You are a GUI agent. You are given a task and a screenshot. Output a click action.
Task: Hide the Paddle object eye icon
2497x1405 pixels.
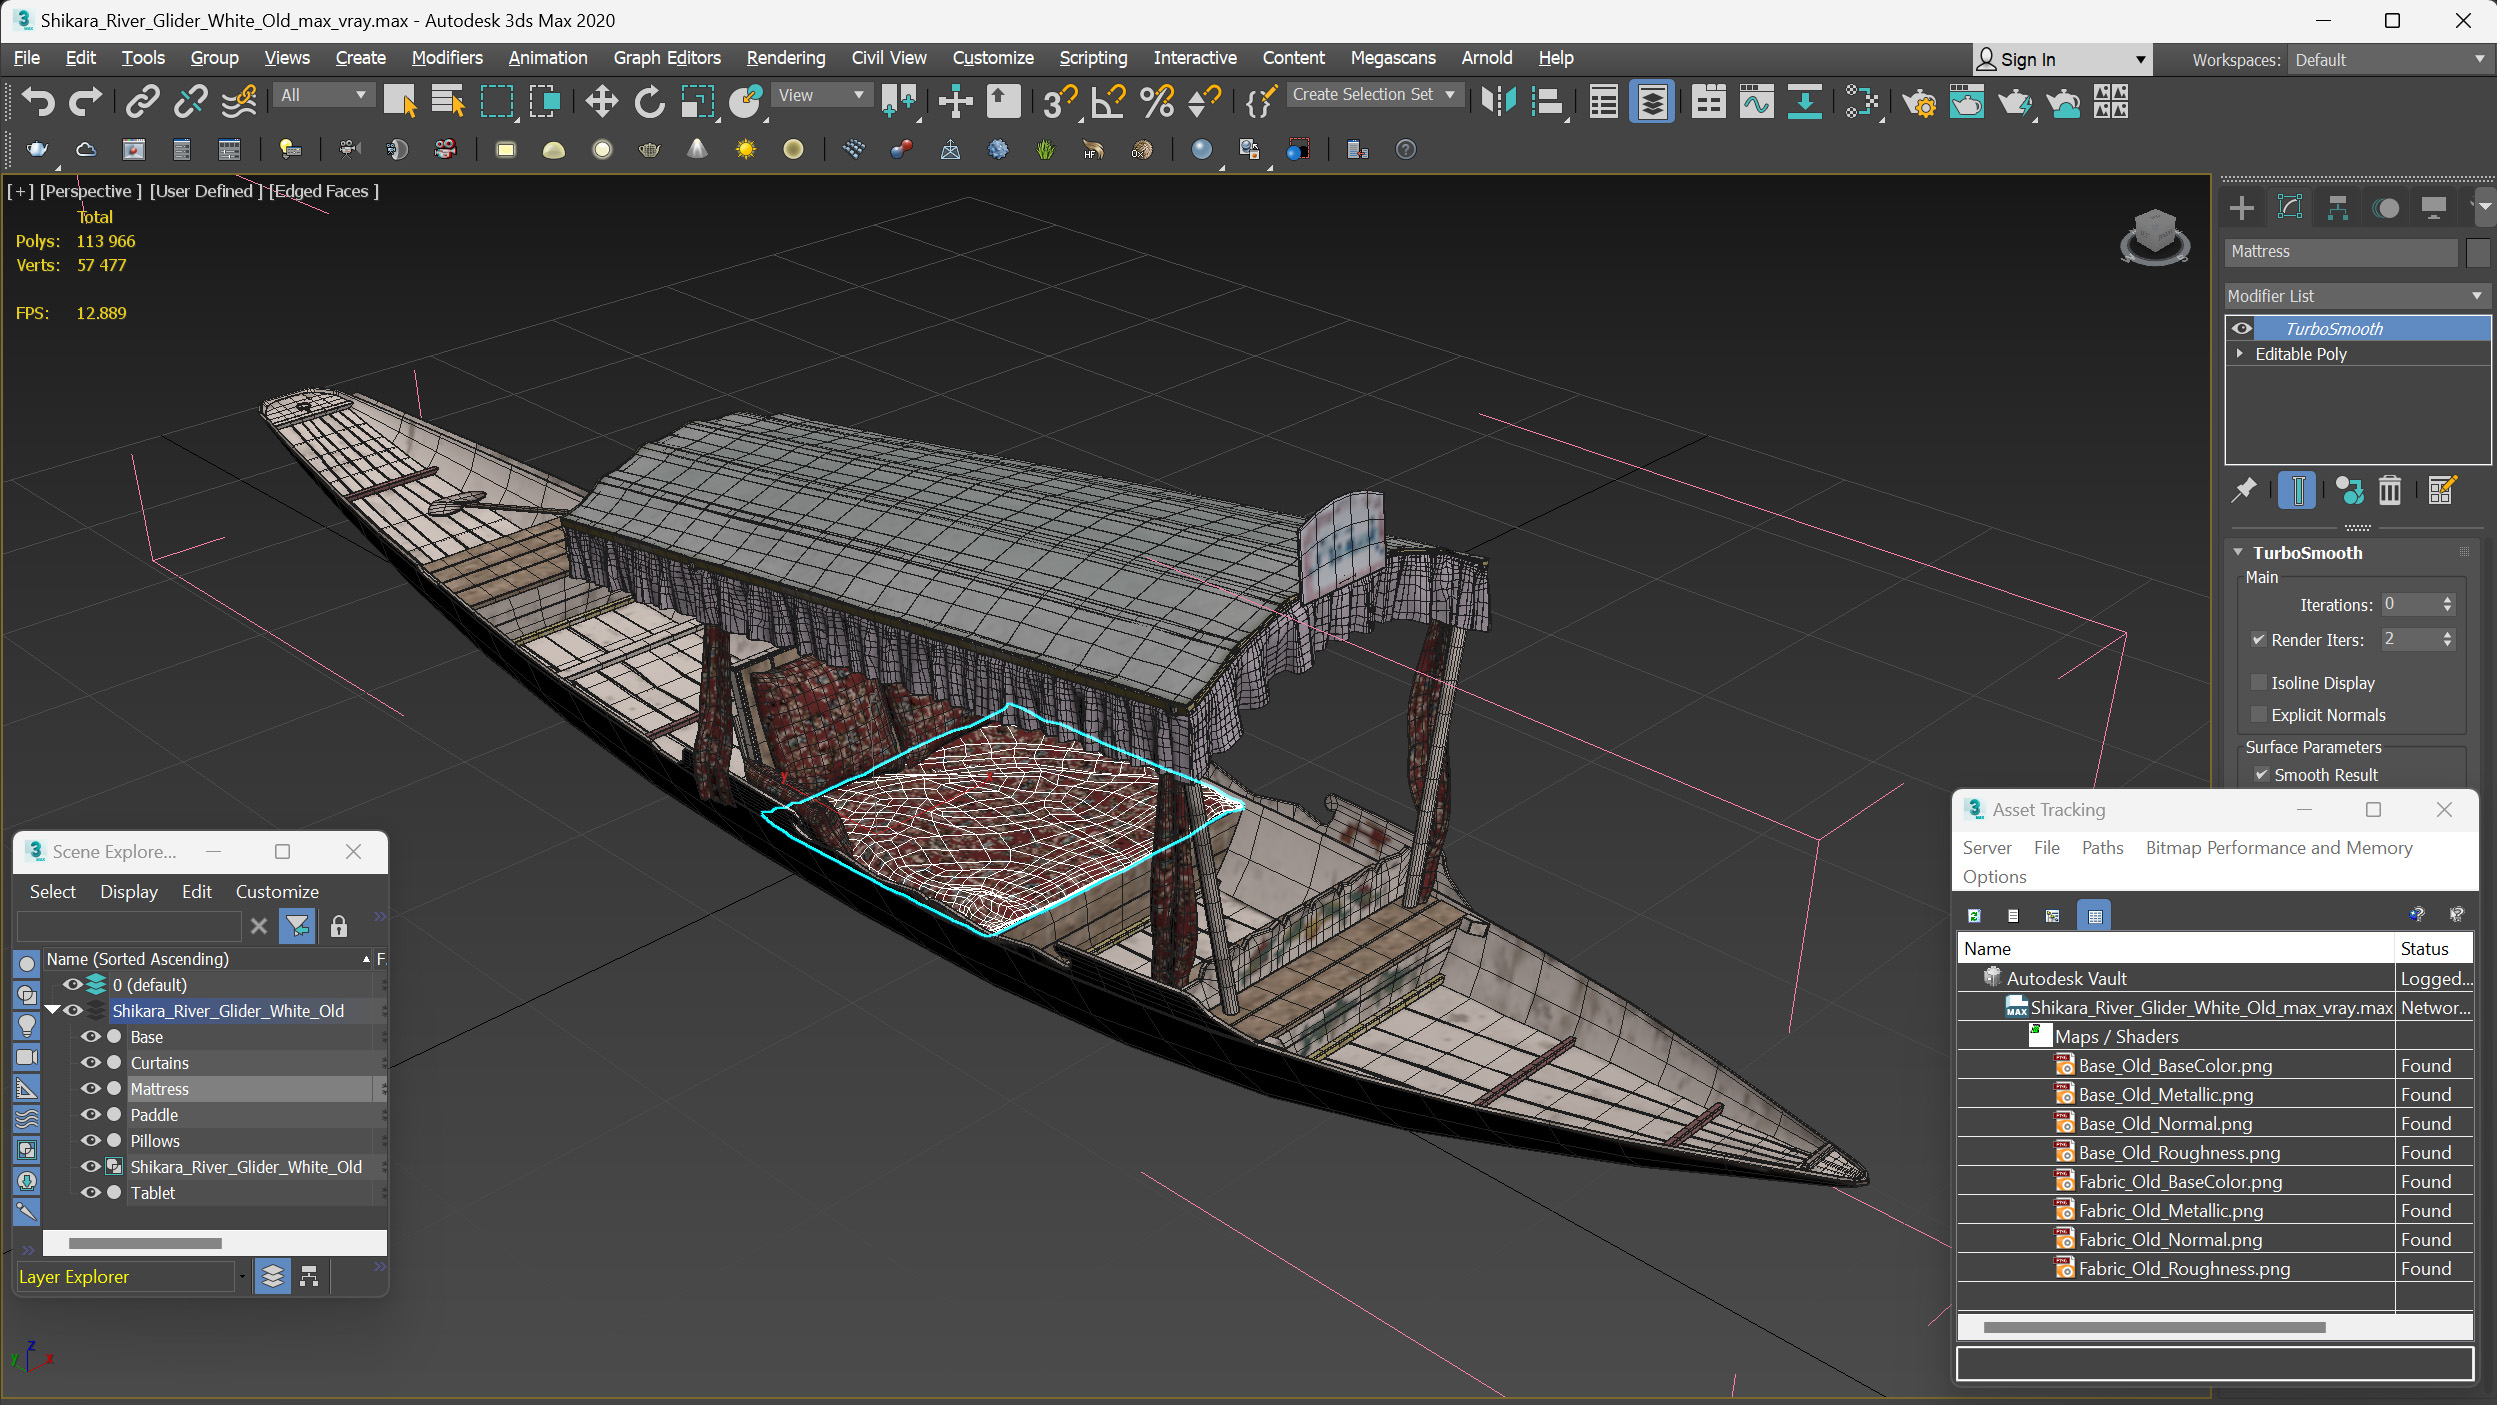[91, 1115]
